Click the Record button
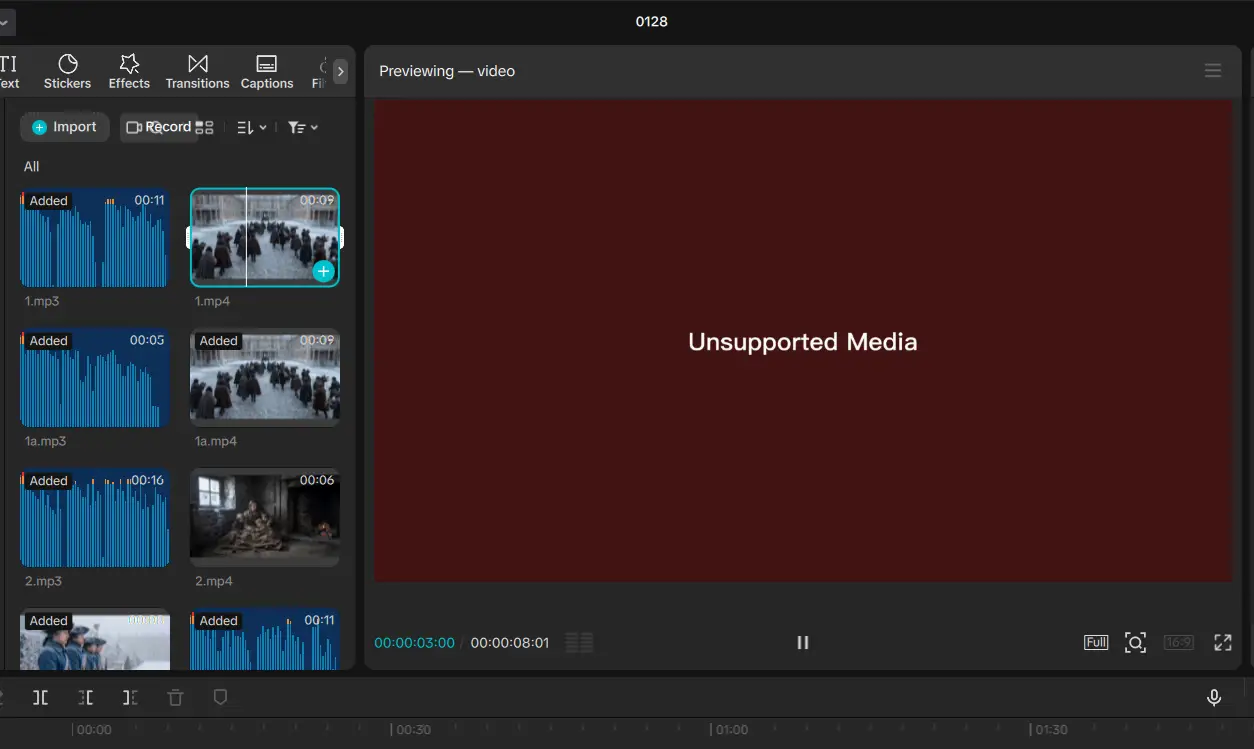This screenshot has height=749, width=1254. [158, 127]
